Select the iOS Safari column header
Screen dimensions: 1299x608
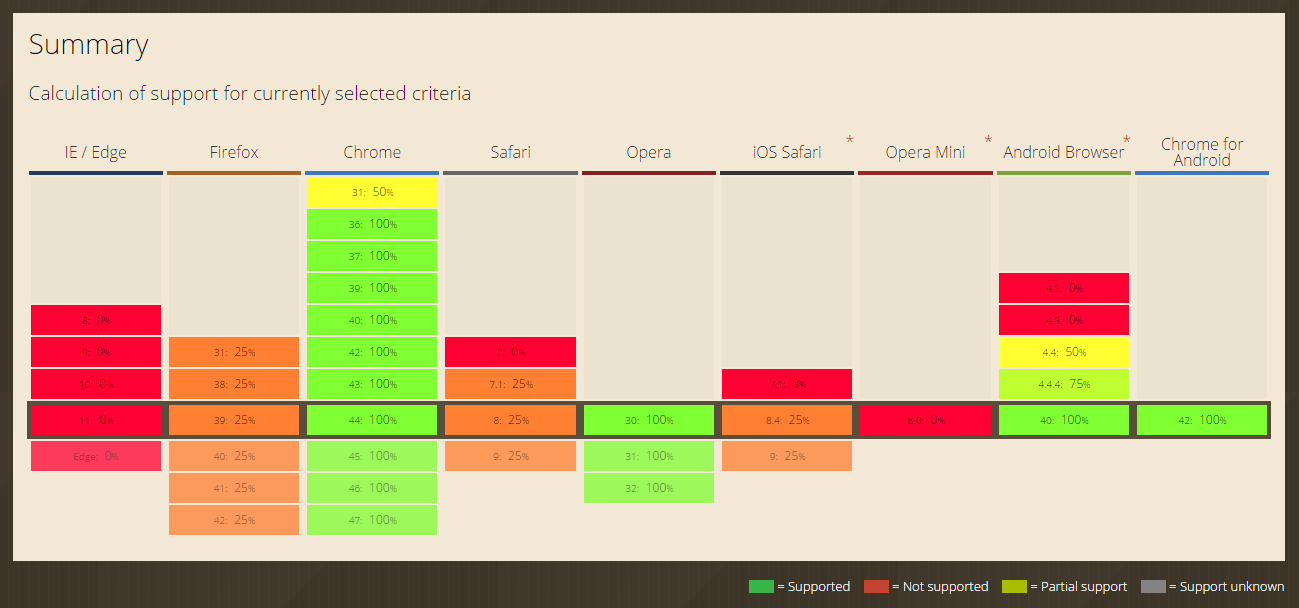tap(787, 152)
